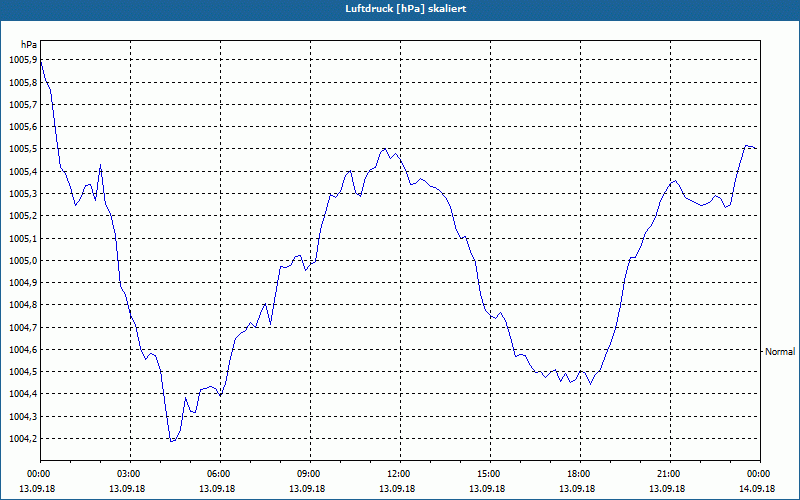Viewport: 800px width, 500px height.
Task: Click the 12:00 time label
Action: [x=400, y=474]
